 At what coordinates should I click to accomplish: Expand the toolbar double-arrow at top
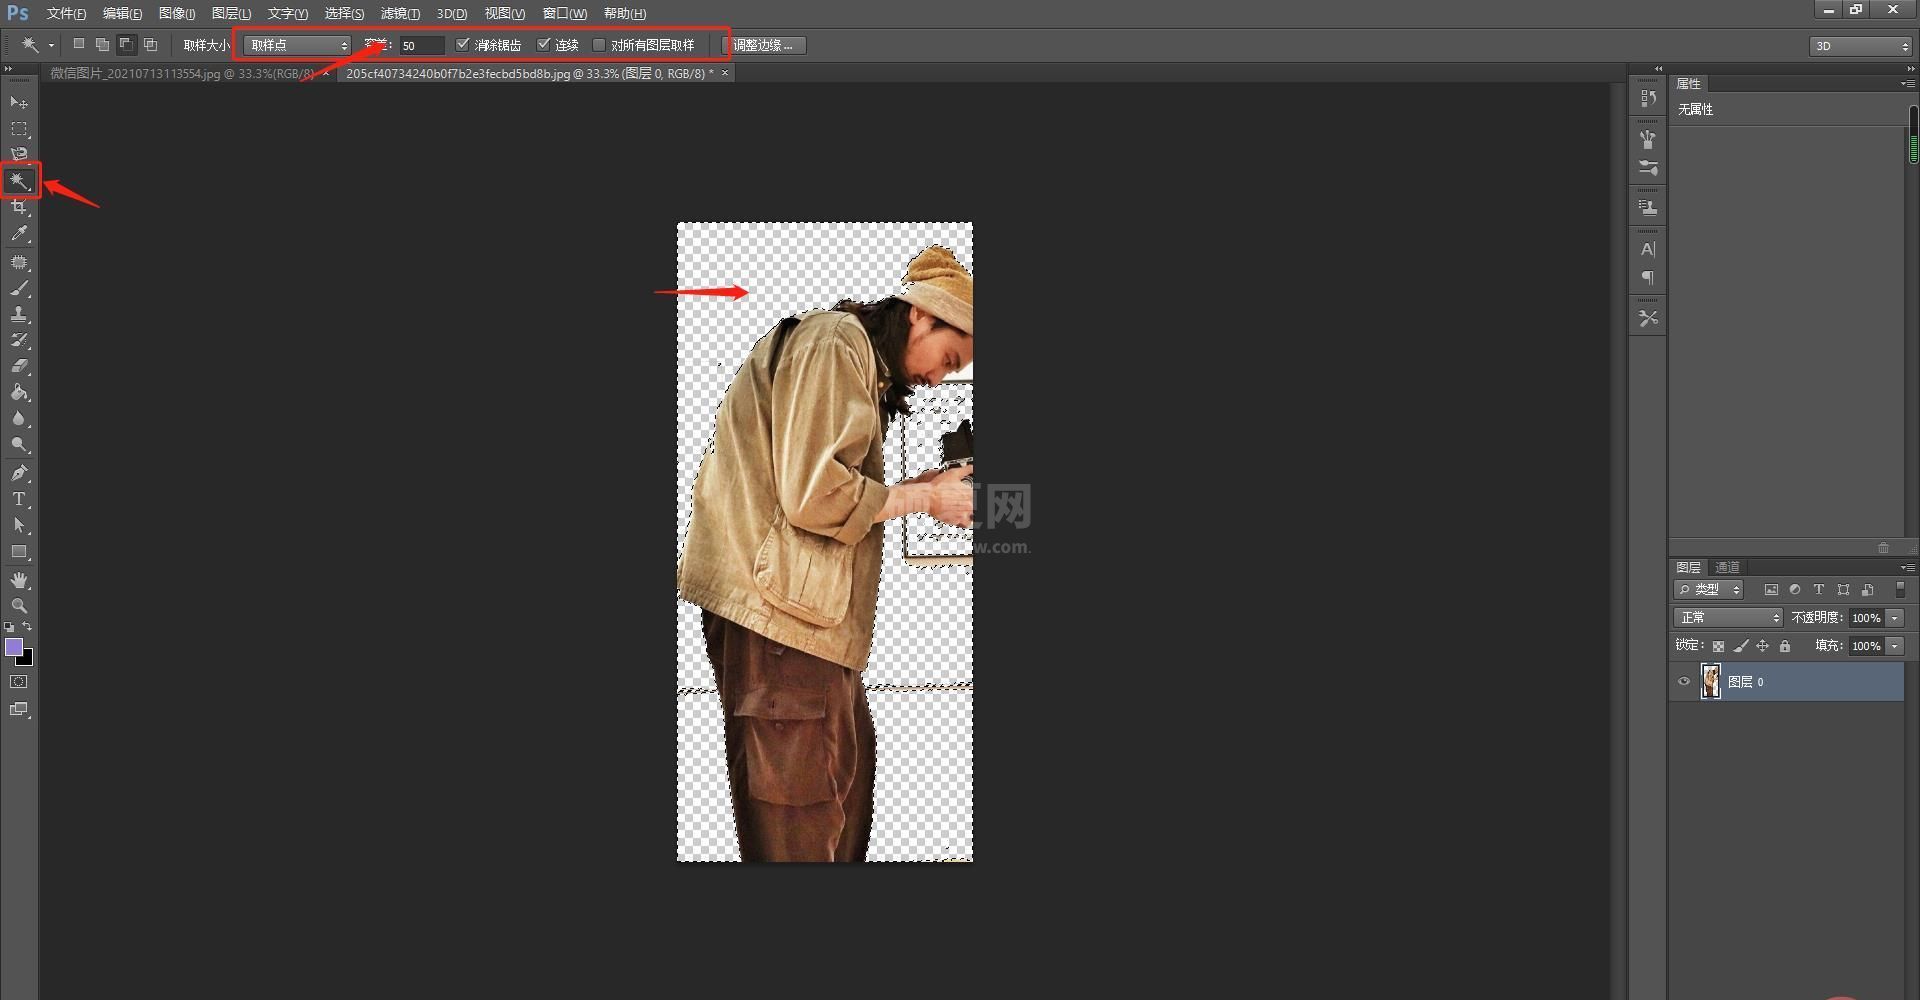[8, 69]
